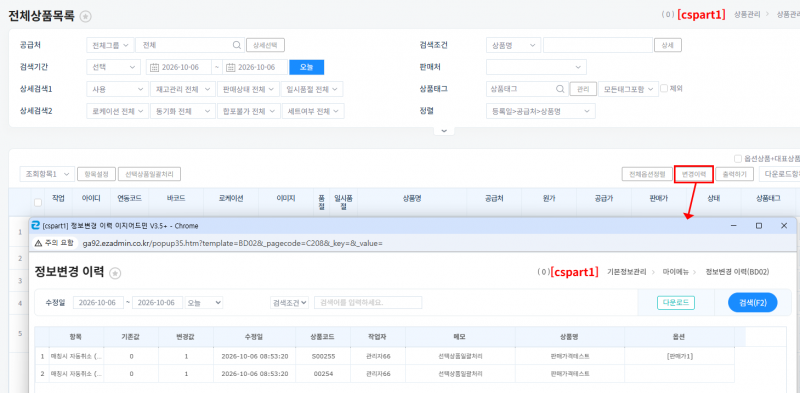Open the 합포불가 전체 dropdown
The width and height of the screenshot is (800, 393).
[248, 111]
